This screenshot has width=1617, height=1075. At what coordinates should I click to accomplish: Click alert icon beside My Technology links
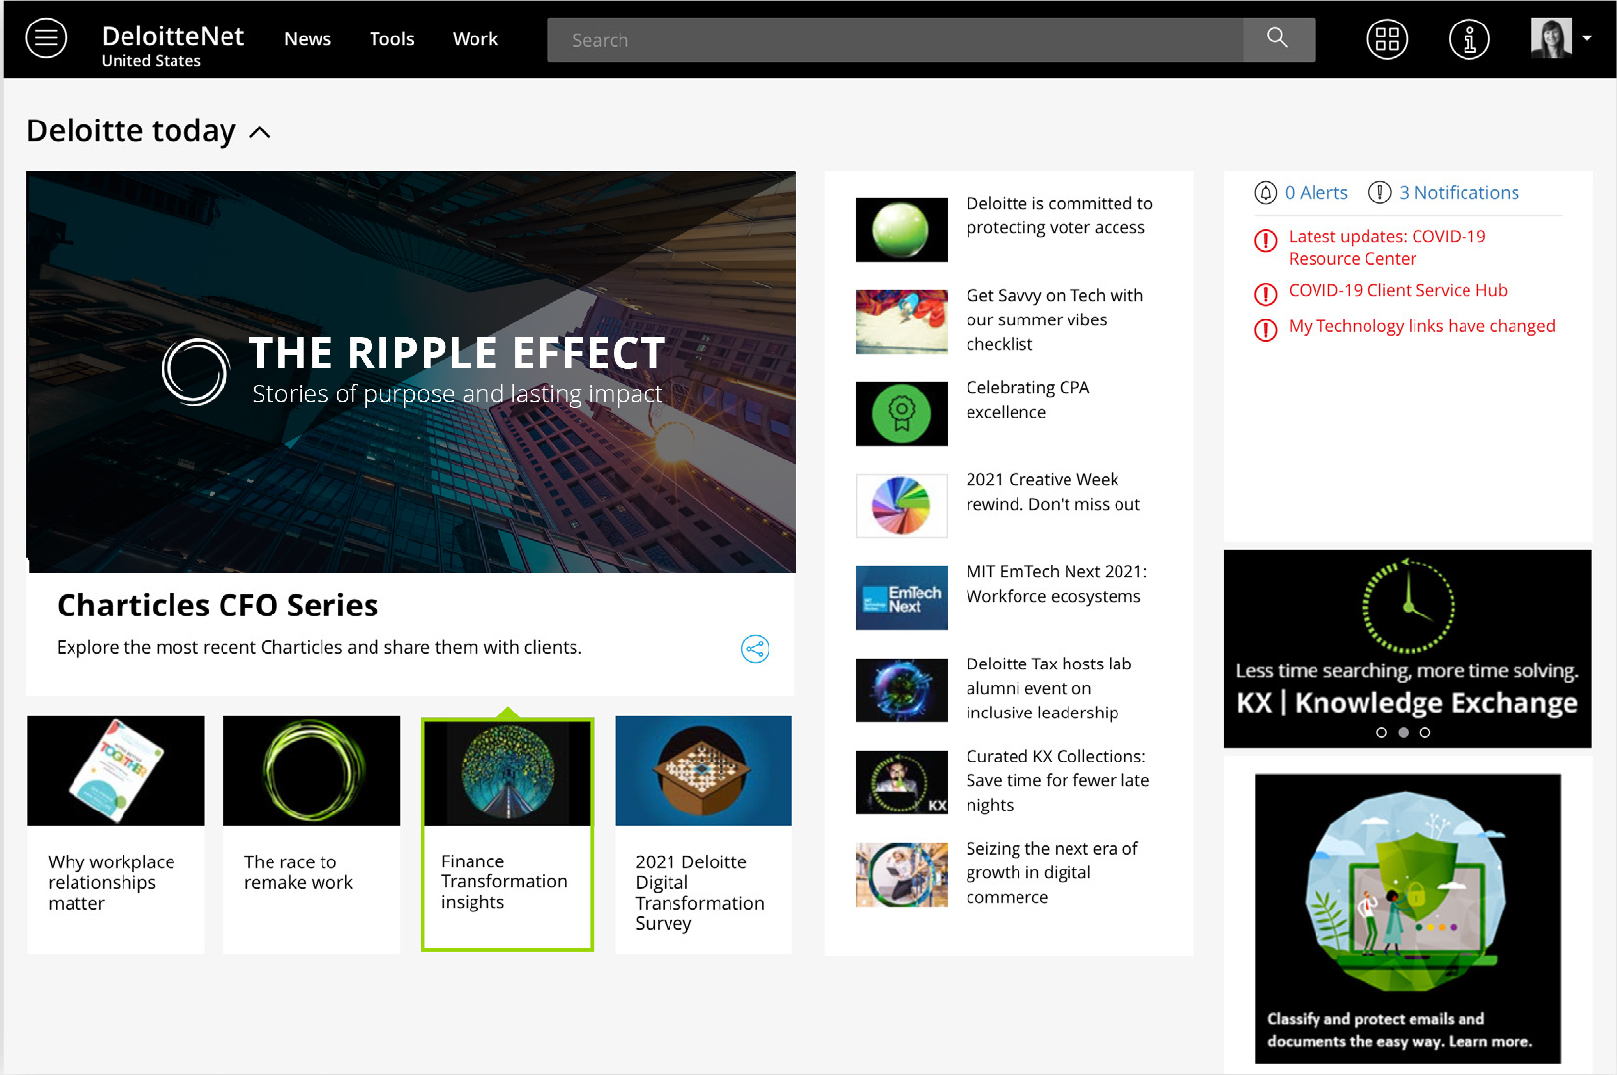tap(1265, 330)
